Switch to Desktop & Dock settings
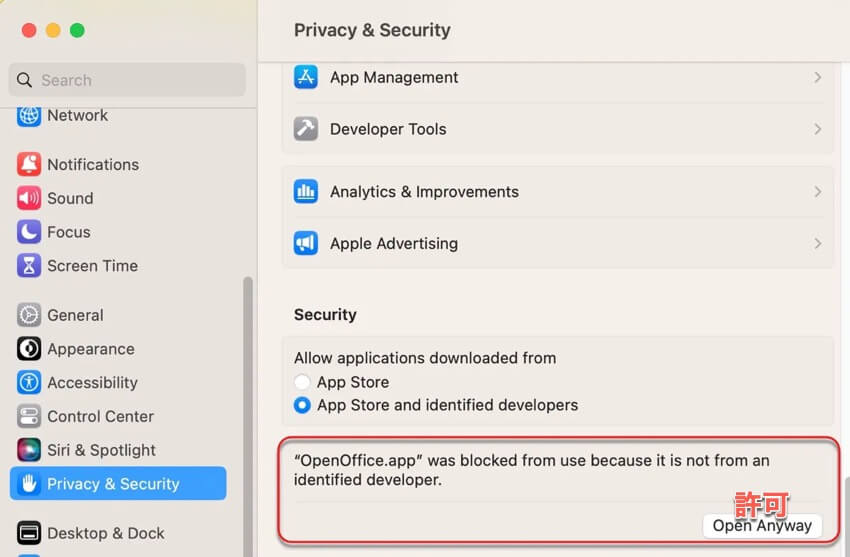This screenshot has height=557, width=850. pyautogui.click(x=105, y=533)
